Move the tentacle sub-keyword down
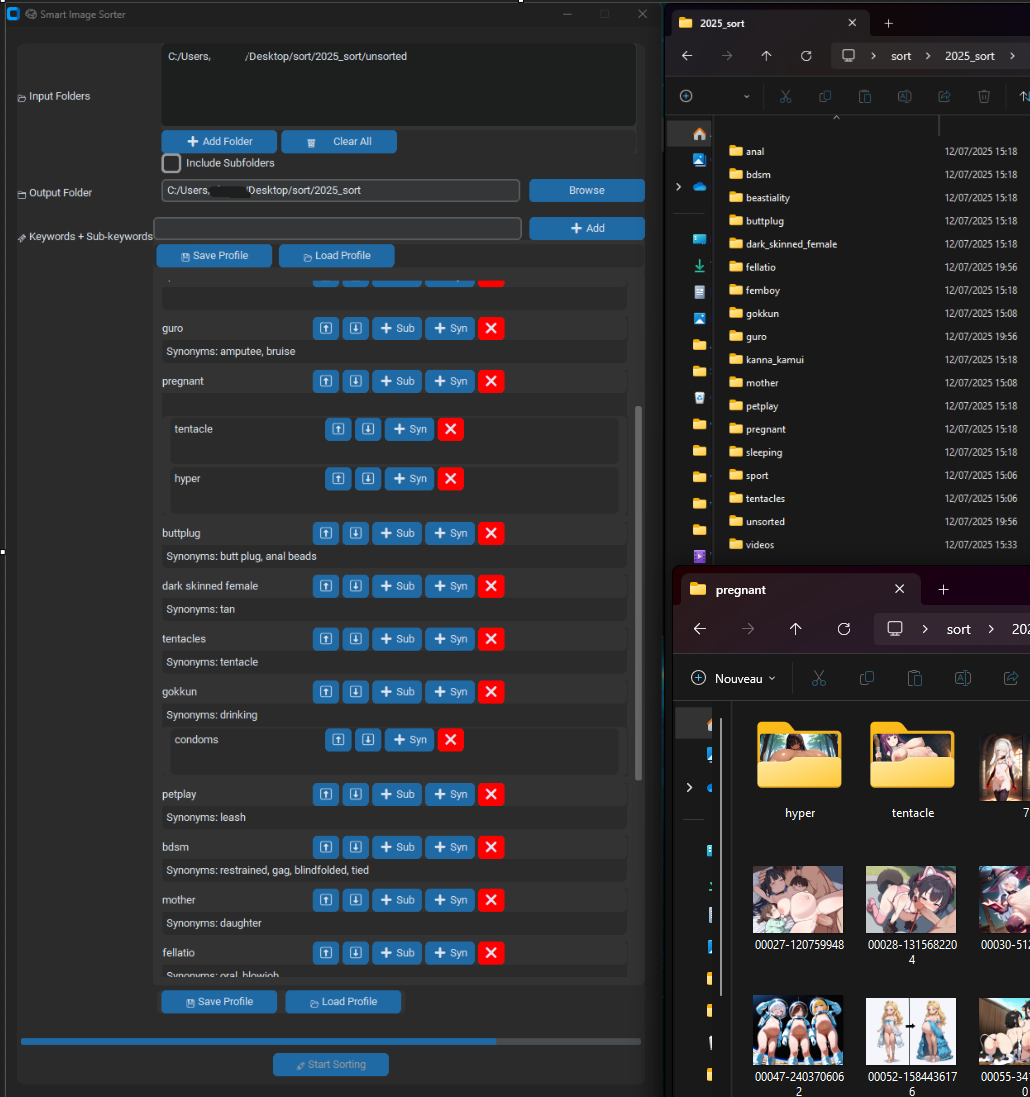1030x1097 pixels. 368,429
